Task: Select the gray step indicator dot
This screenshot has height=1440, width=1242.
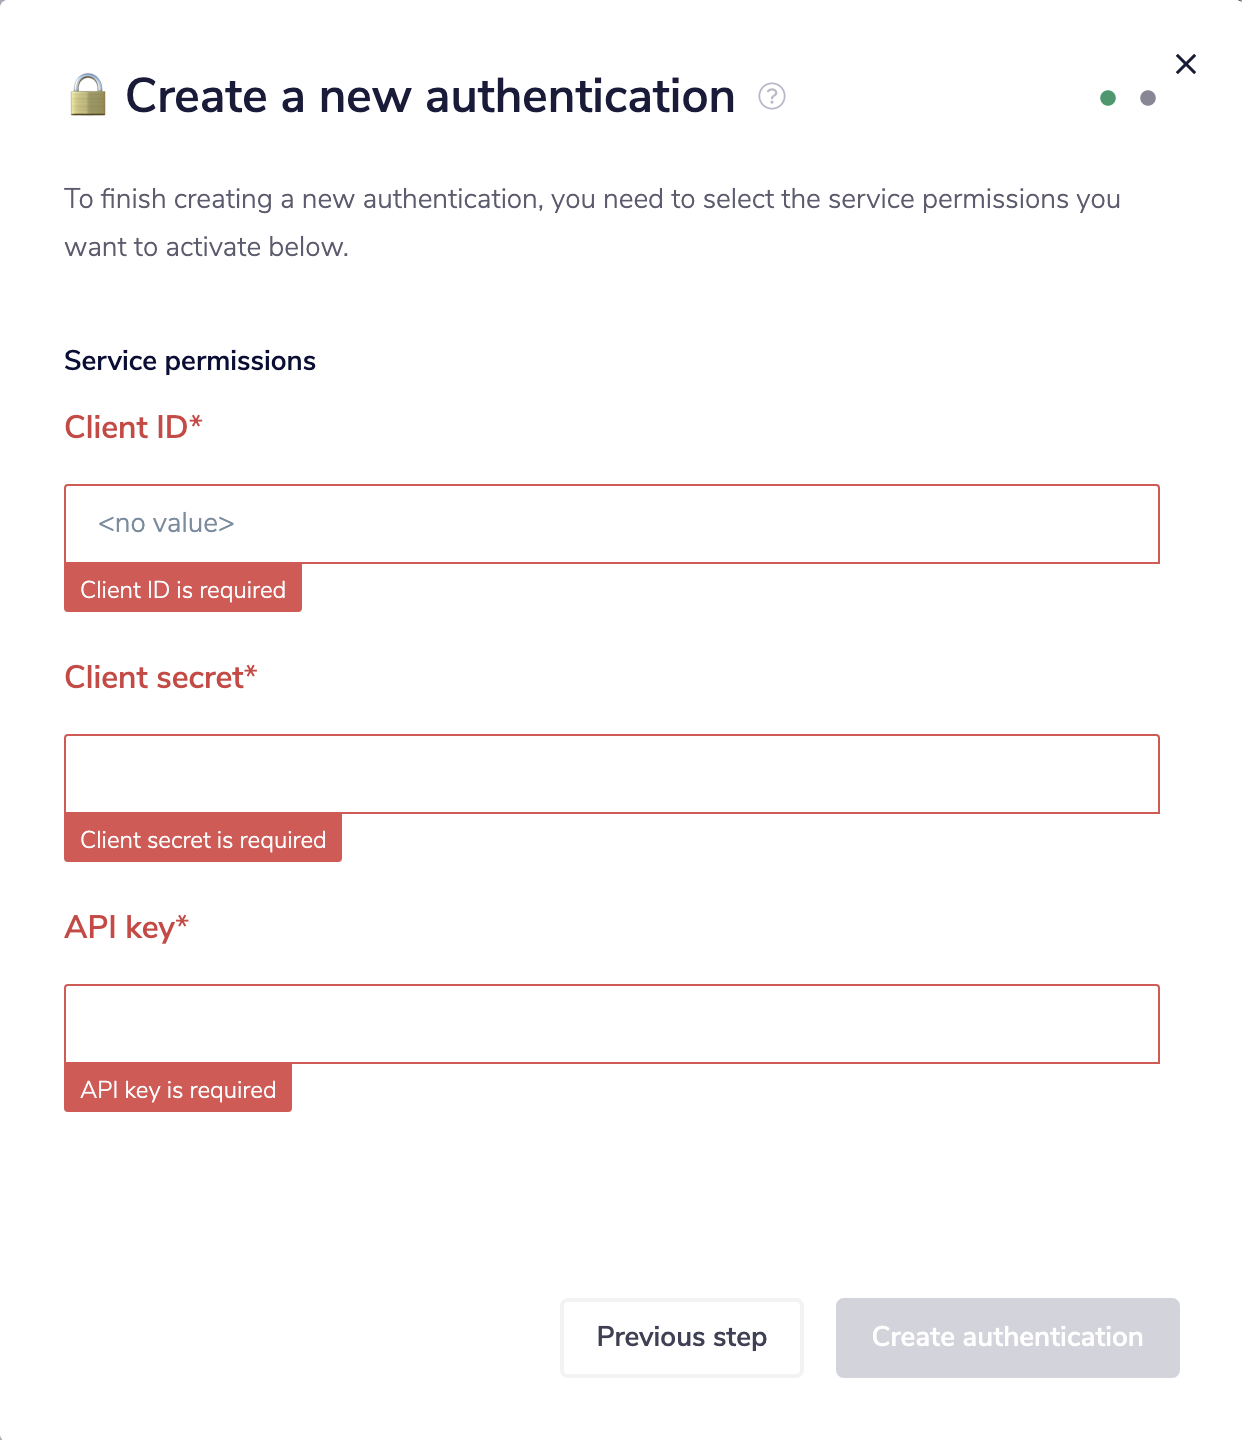Action: [1148, 98]
